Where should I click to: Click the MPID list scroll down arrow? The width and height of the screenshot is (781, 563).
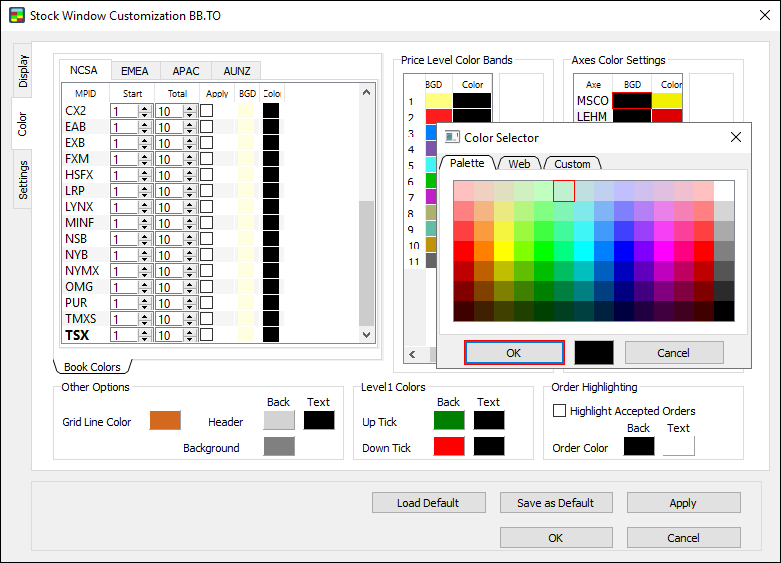[x=366, y=335]
